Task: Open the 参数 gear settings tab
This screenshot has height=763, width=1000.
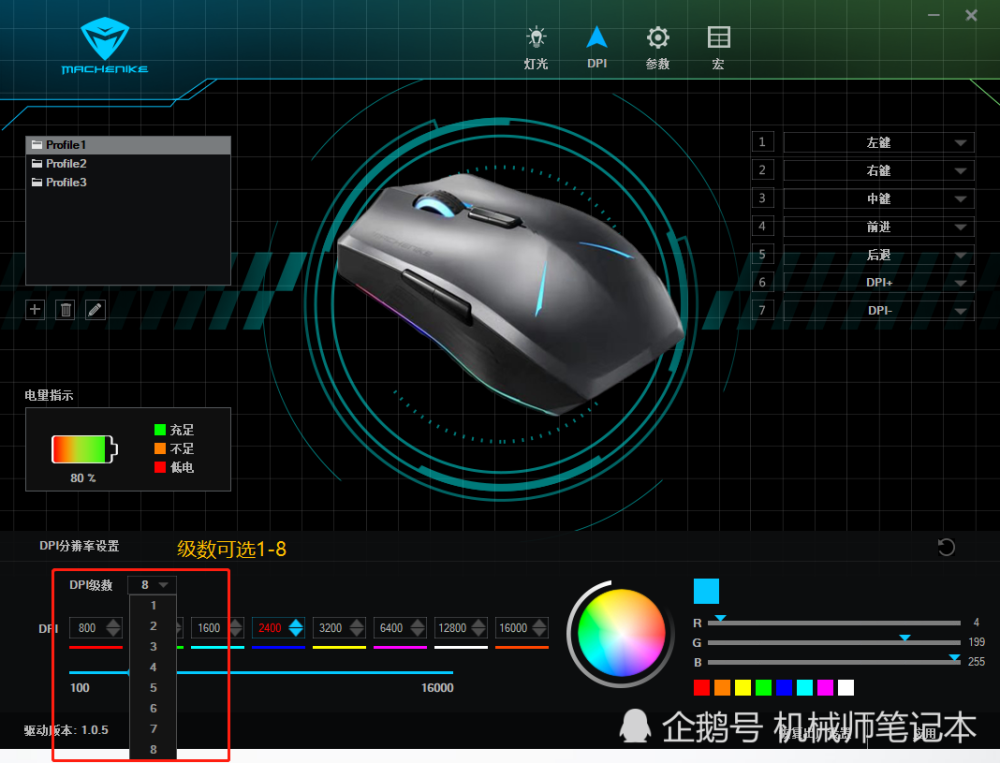Action: click(658, 38)
